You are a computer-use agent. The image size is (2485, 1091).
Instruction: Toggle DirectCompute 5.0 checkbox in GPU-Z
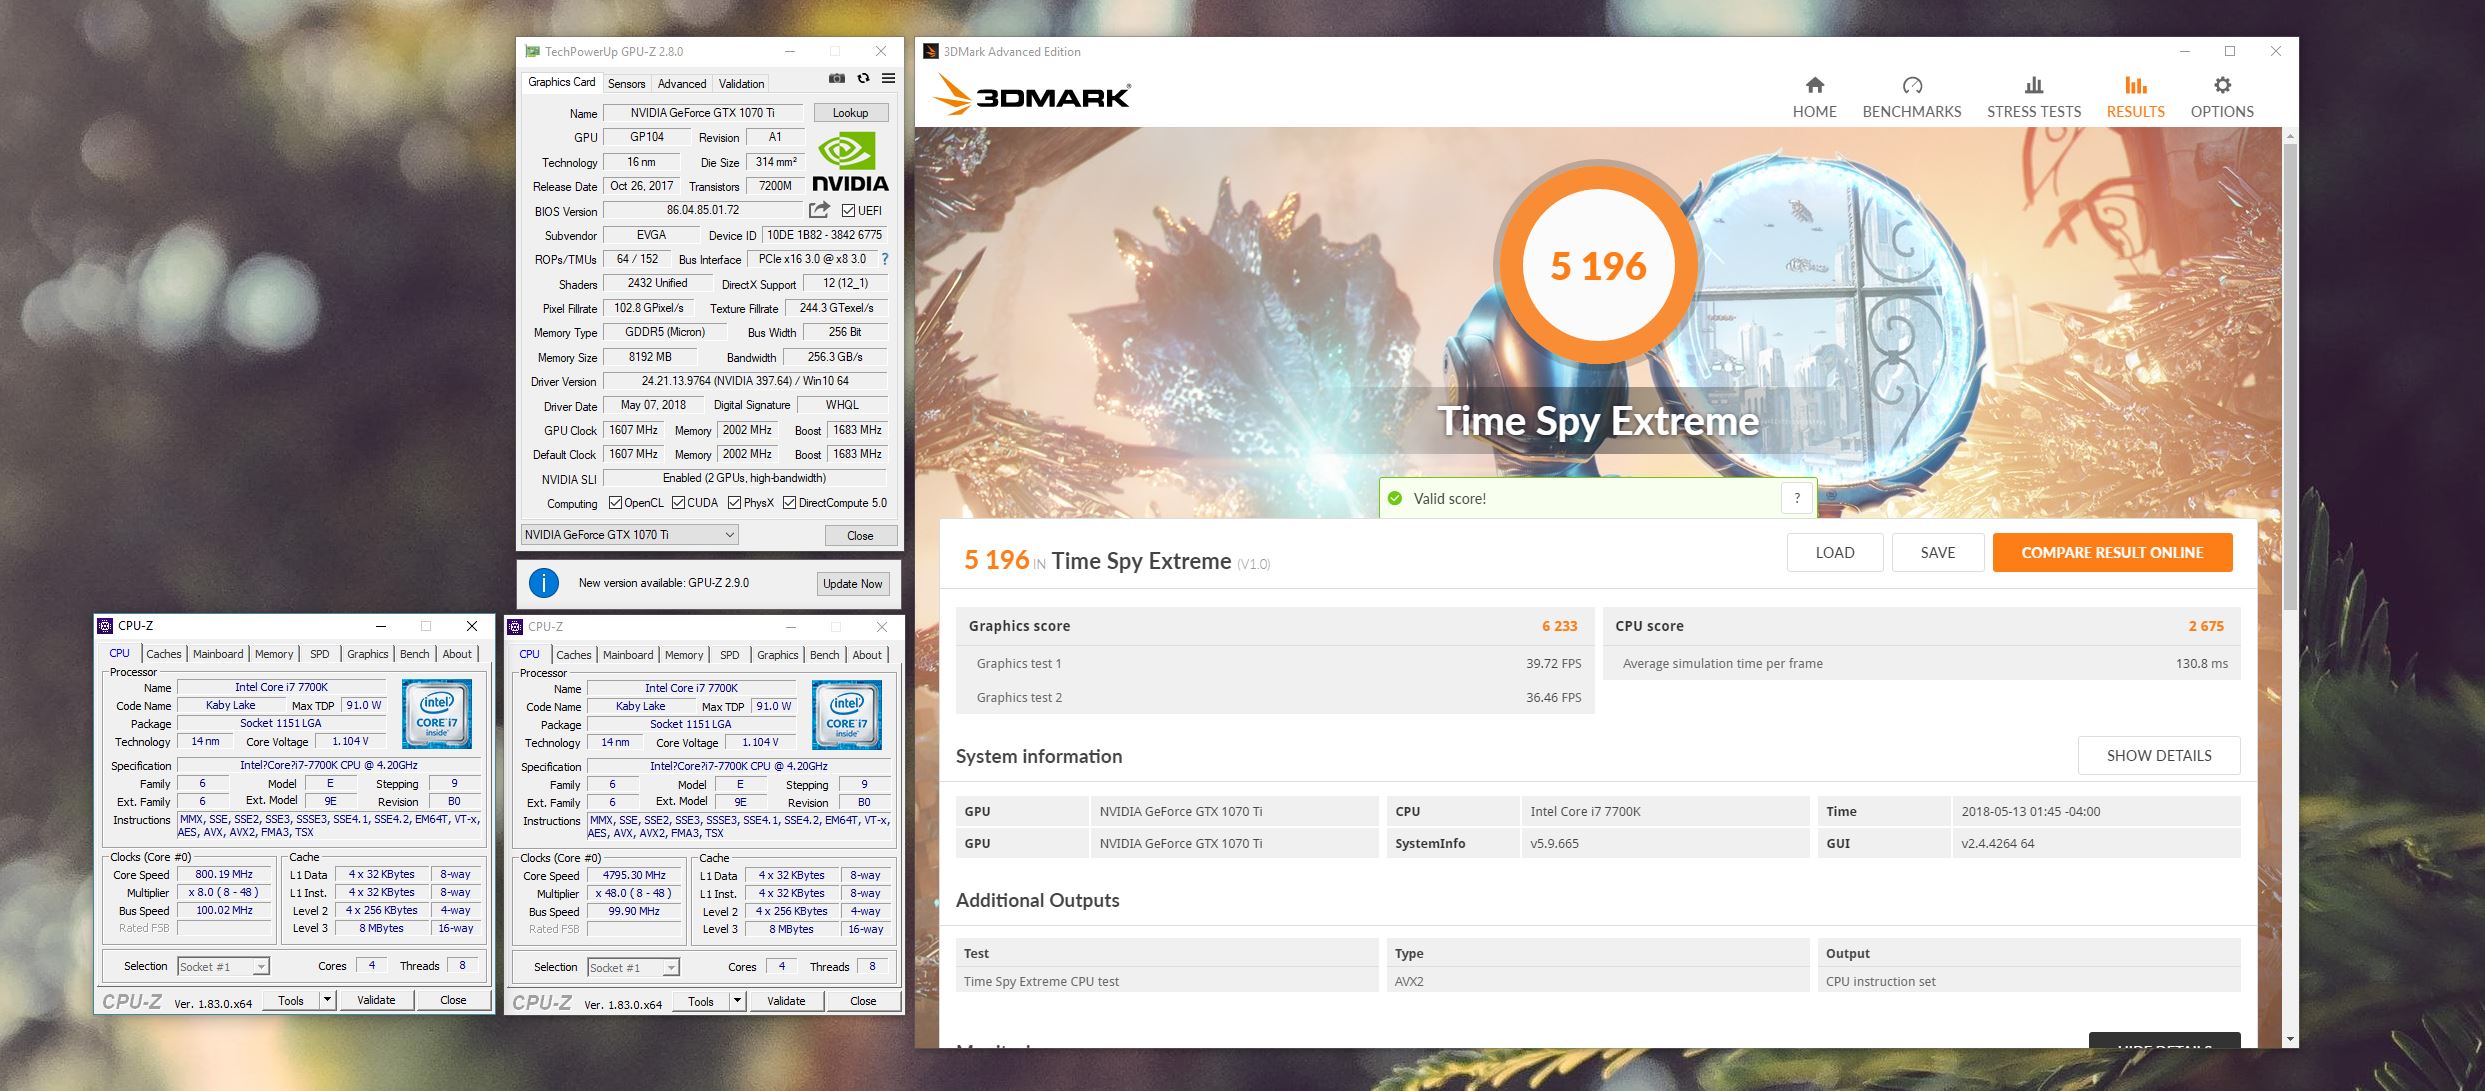pos(789,503)
